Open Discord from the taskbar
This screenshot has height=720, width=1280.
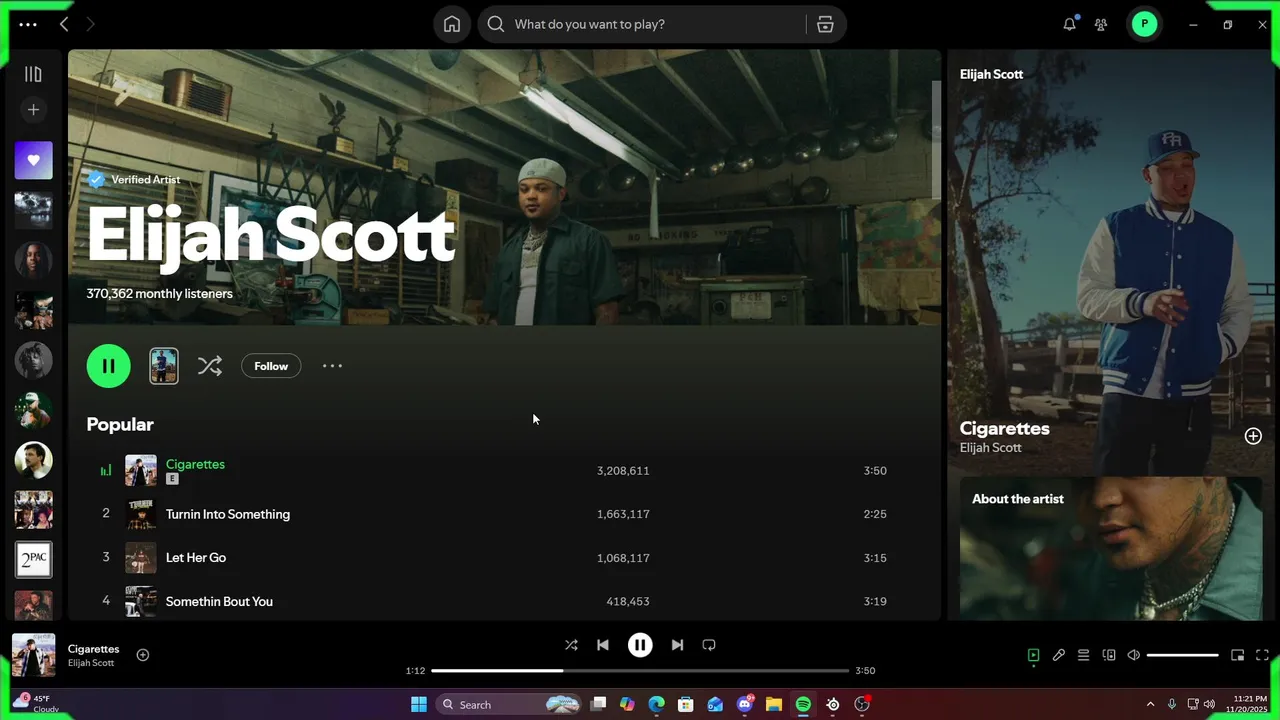(x=745, y=704)
